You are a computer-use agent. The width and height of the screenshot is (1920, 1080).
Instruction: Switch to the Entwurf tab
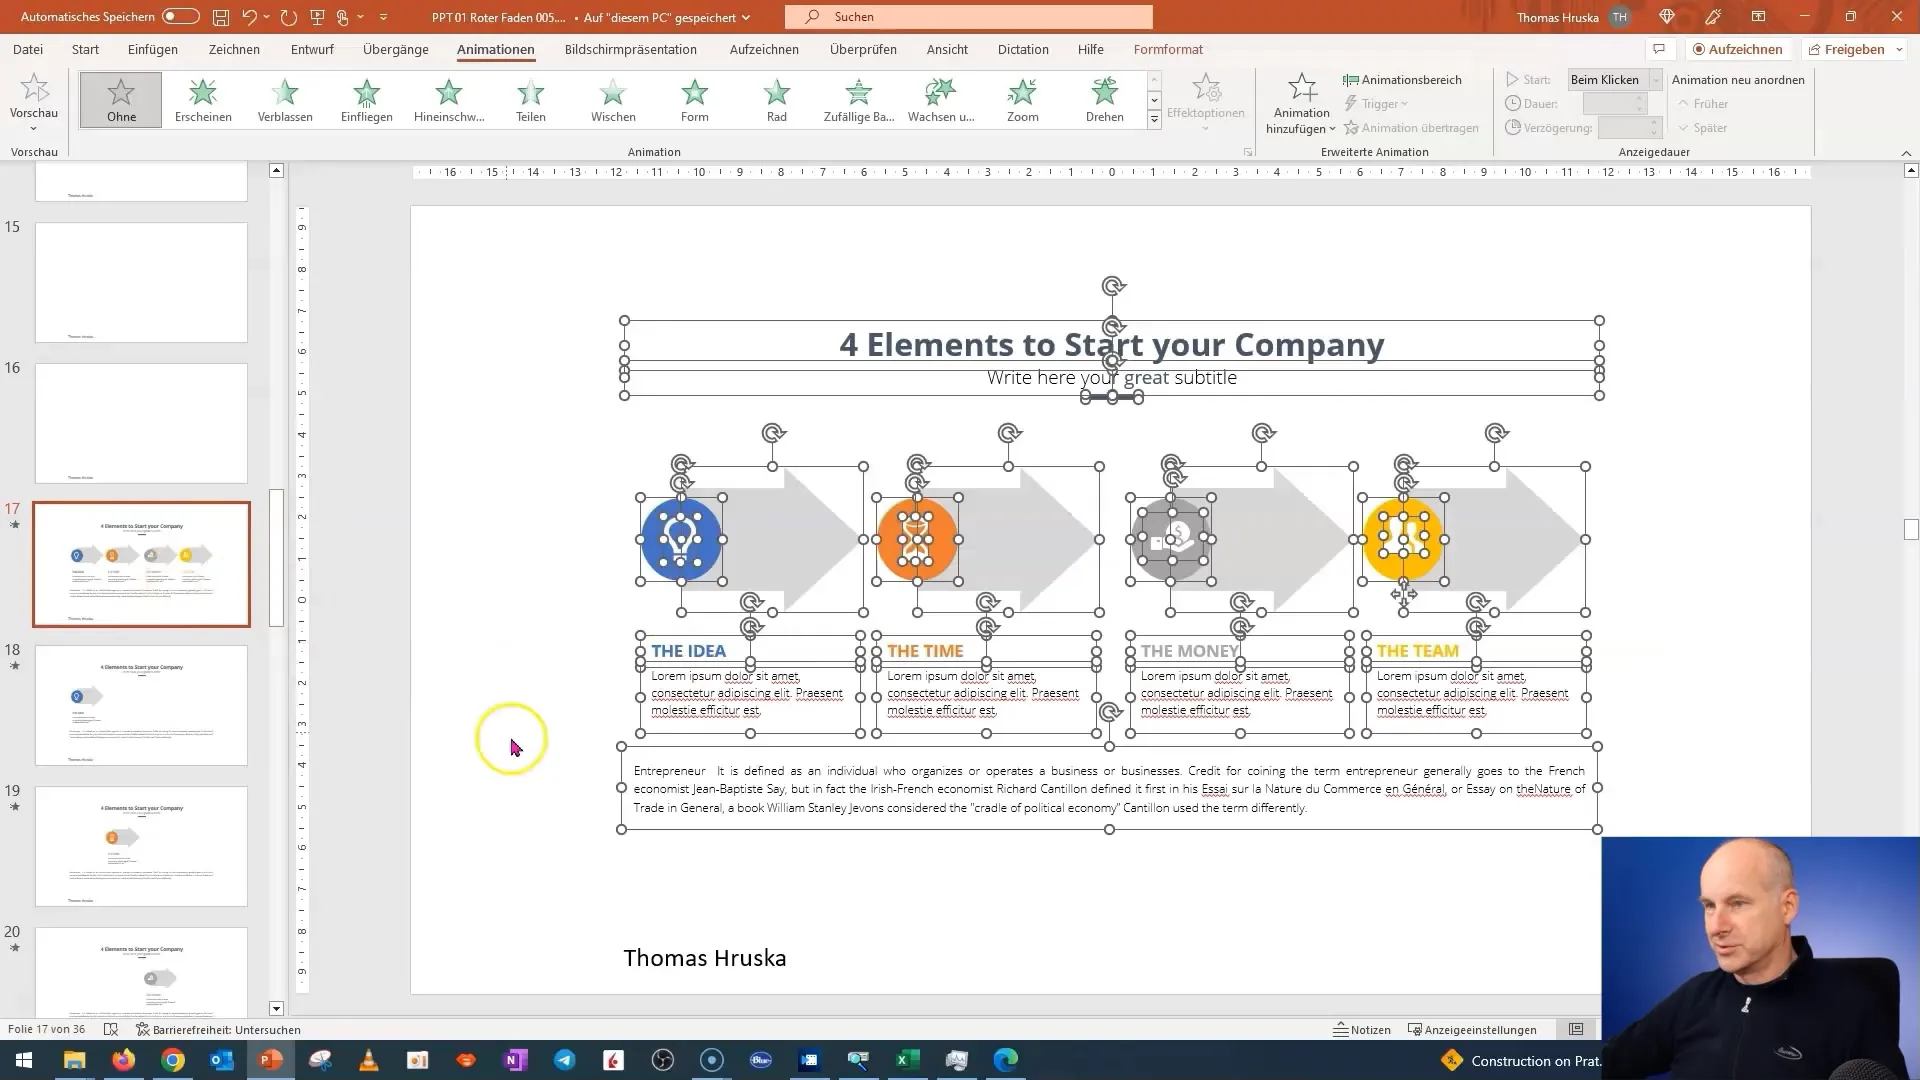point(312,49)
